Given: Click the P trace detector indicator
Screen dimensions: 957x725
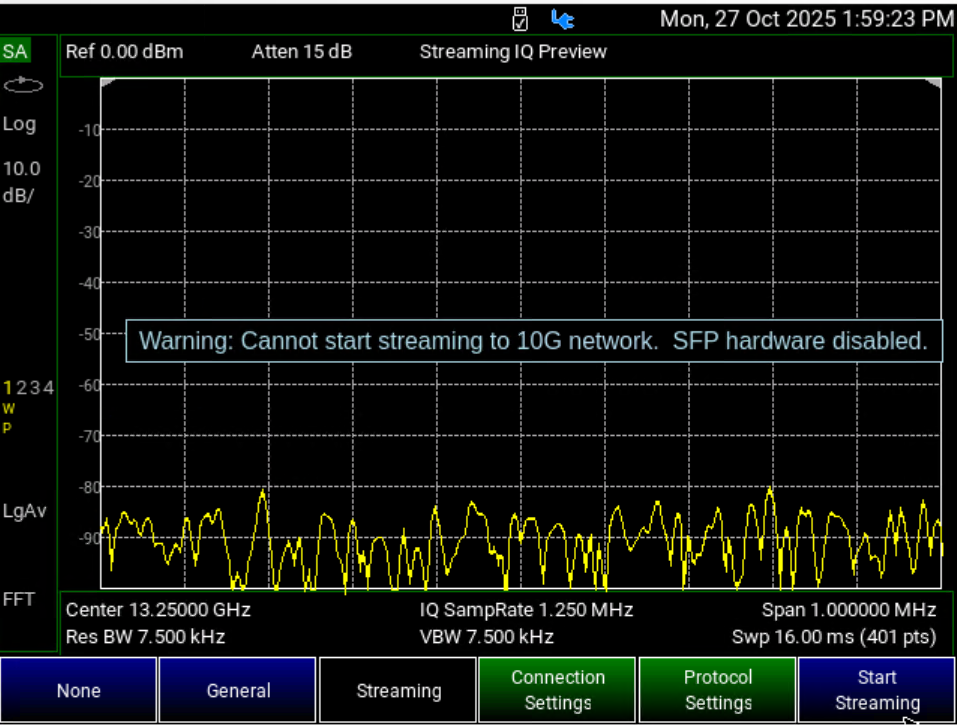Looking at the screenshot, I should 7,428.
